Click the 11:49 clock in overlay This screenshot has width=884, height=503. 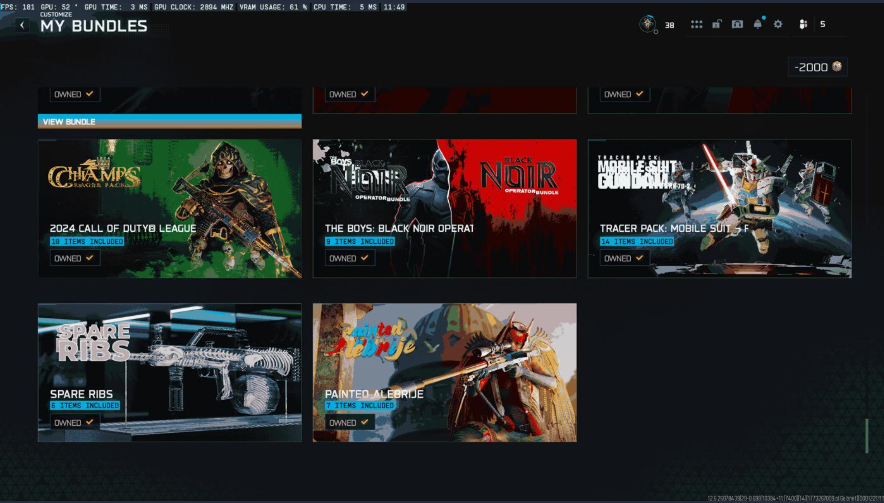click(394, 7)
